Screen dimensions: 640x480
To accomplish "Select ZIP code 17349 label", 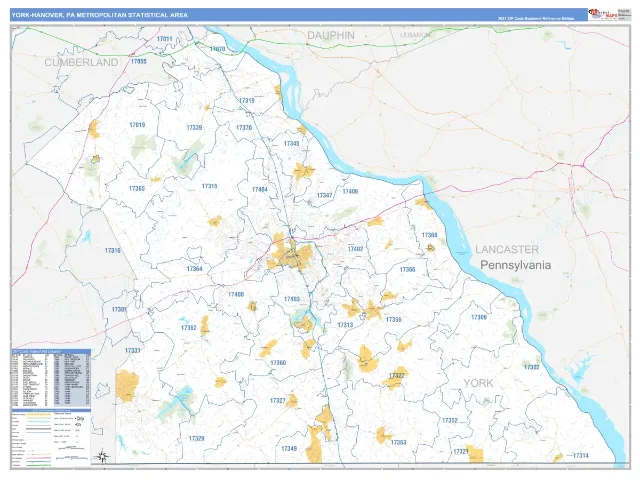I will pos(289,449).
